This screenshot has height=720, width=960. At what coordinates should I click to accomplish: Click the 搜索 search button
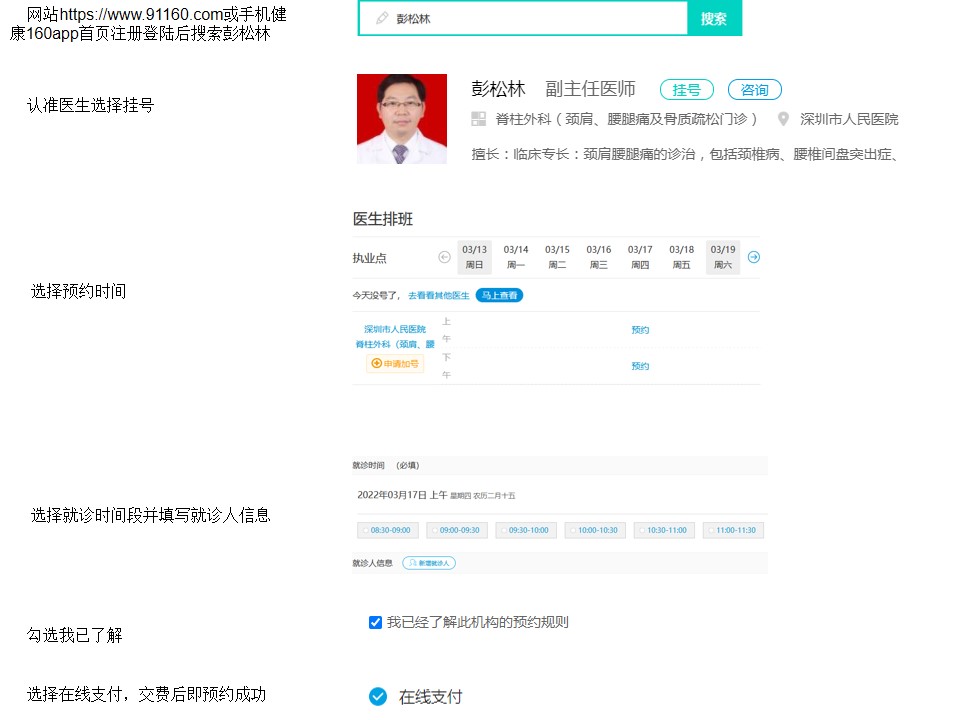714,18
